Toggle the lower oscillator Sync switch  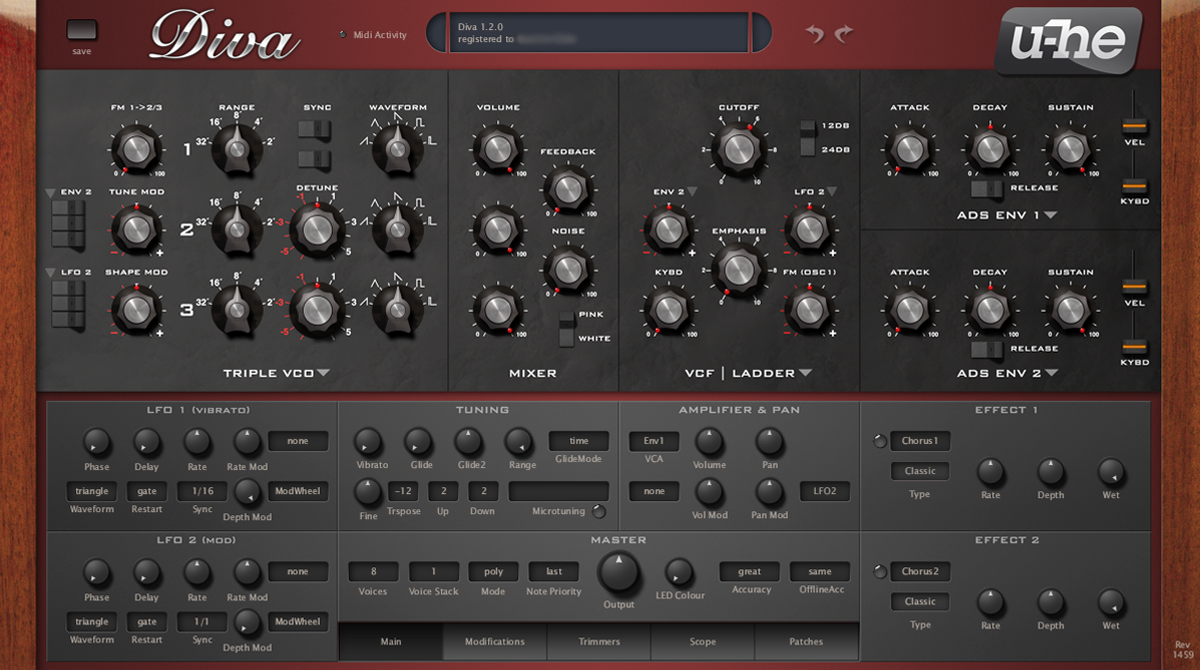pyautogui.click(x=316, y=159)
